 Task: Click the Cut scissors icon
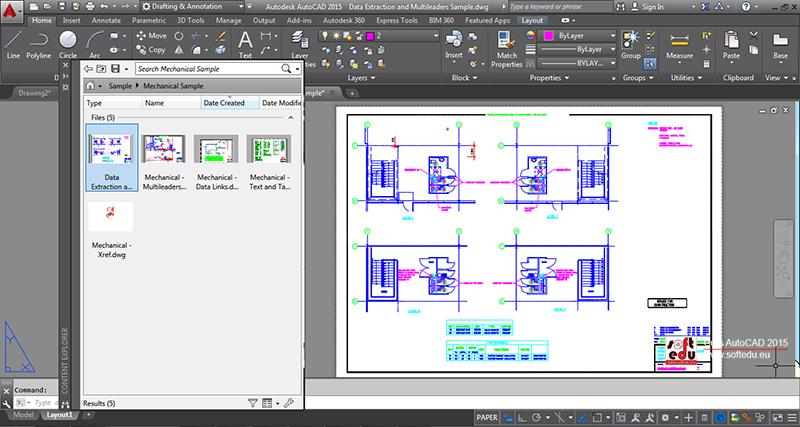click(754, 36)
